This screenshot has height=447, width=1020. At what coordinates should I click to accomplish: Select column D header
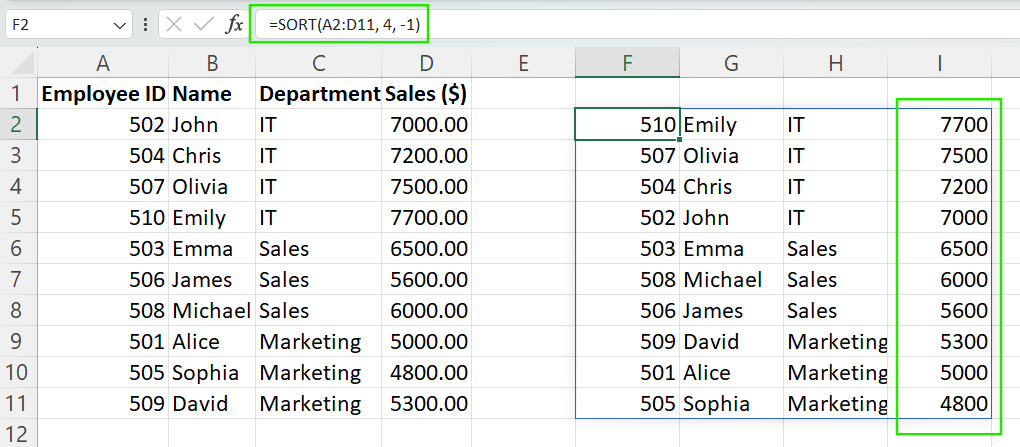pos(427,63)
